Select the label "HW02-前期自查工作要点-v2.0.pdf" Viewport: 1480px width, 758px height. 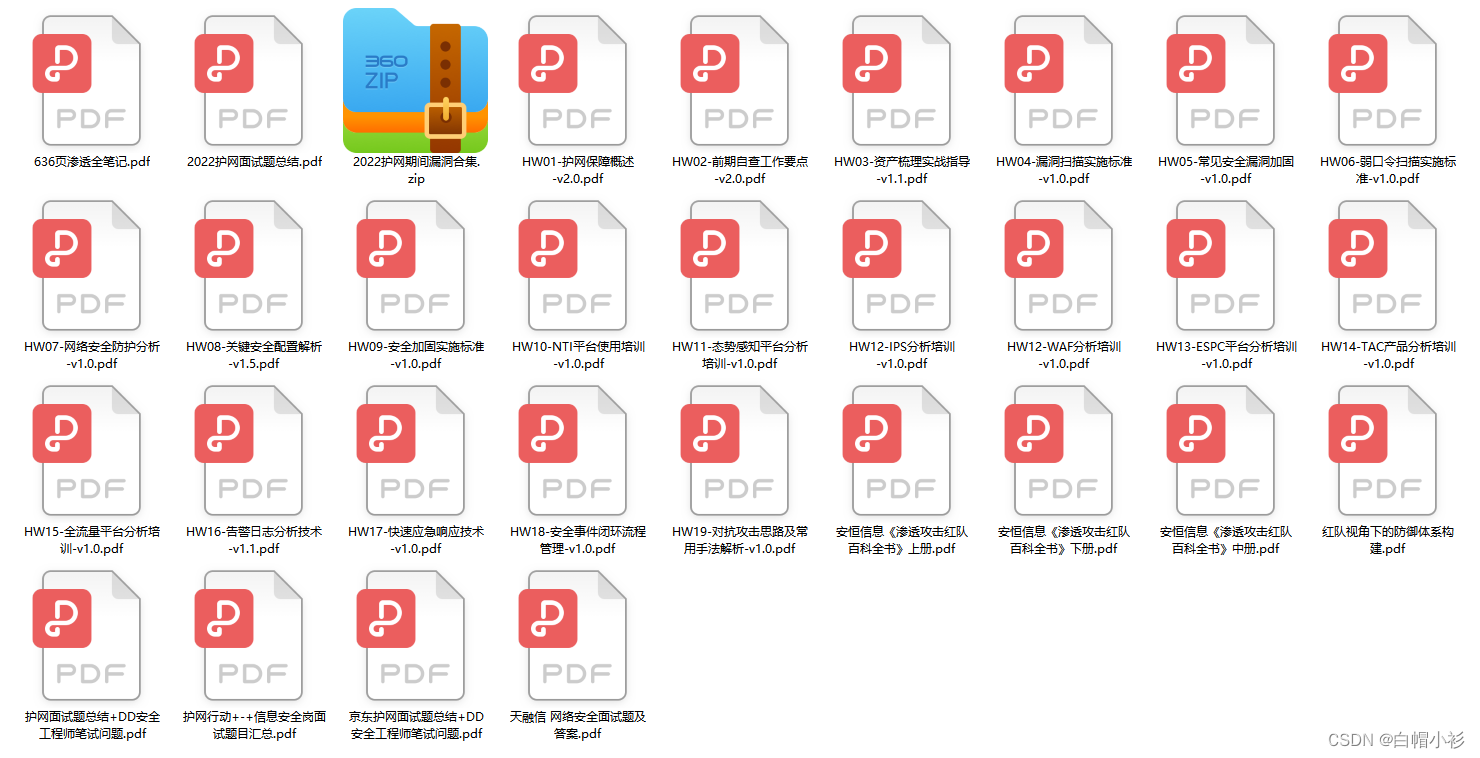[740, 170]
